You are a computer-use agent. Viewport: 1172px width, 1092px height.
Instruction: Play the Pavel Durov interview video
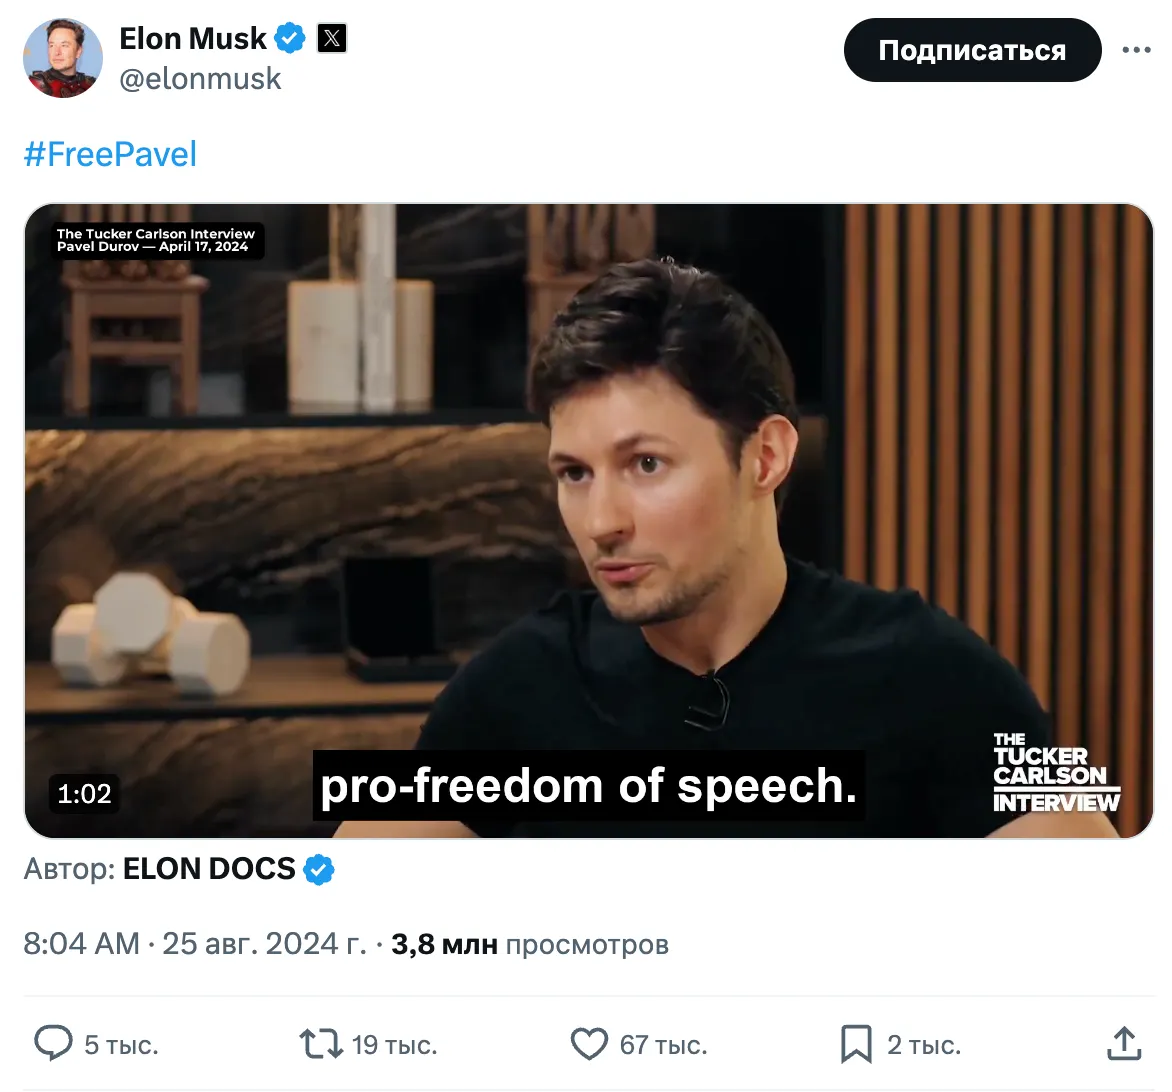[x=589, y=521]
